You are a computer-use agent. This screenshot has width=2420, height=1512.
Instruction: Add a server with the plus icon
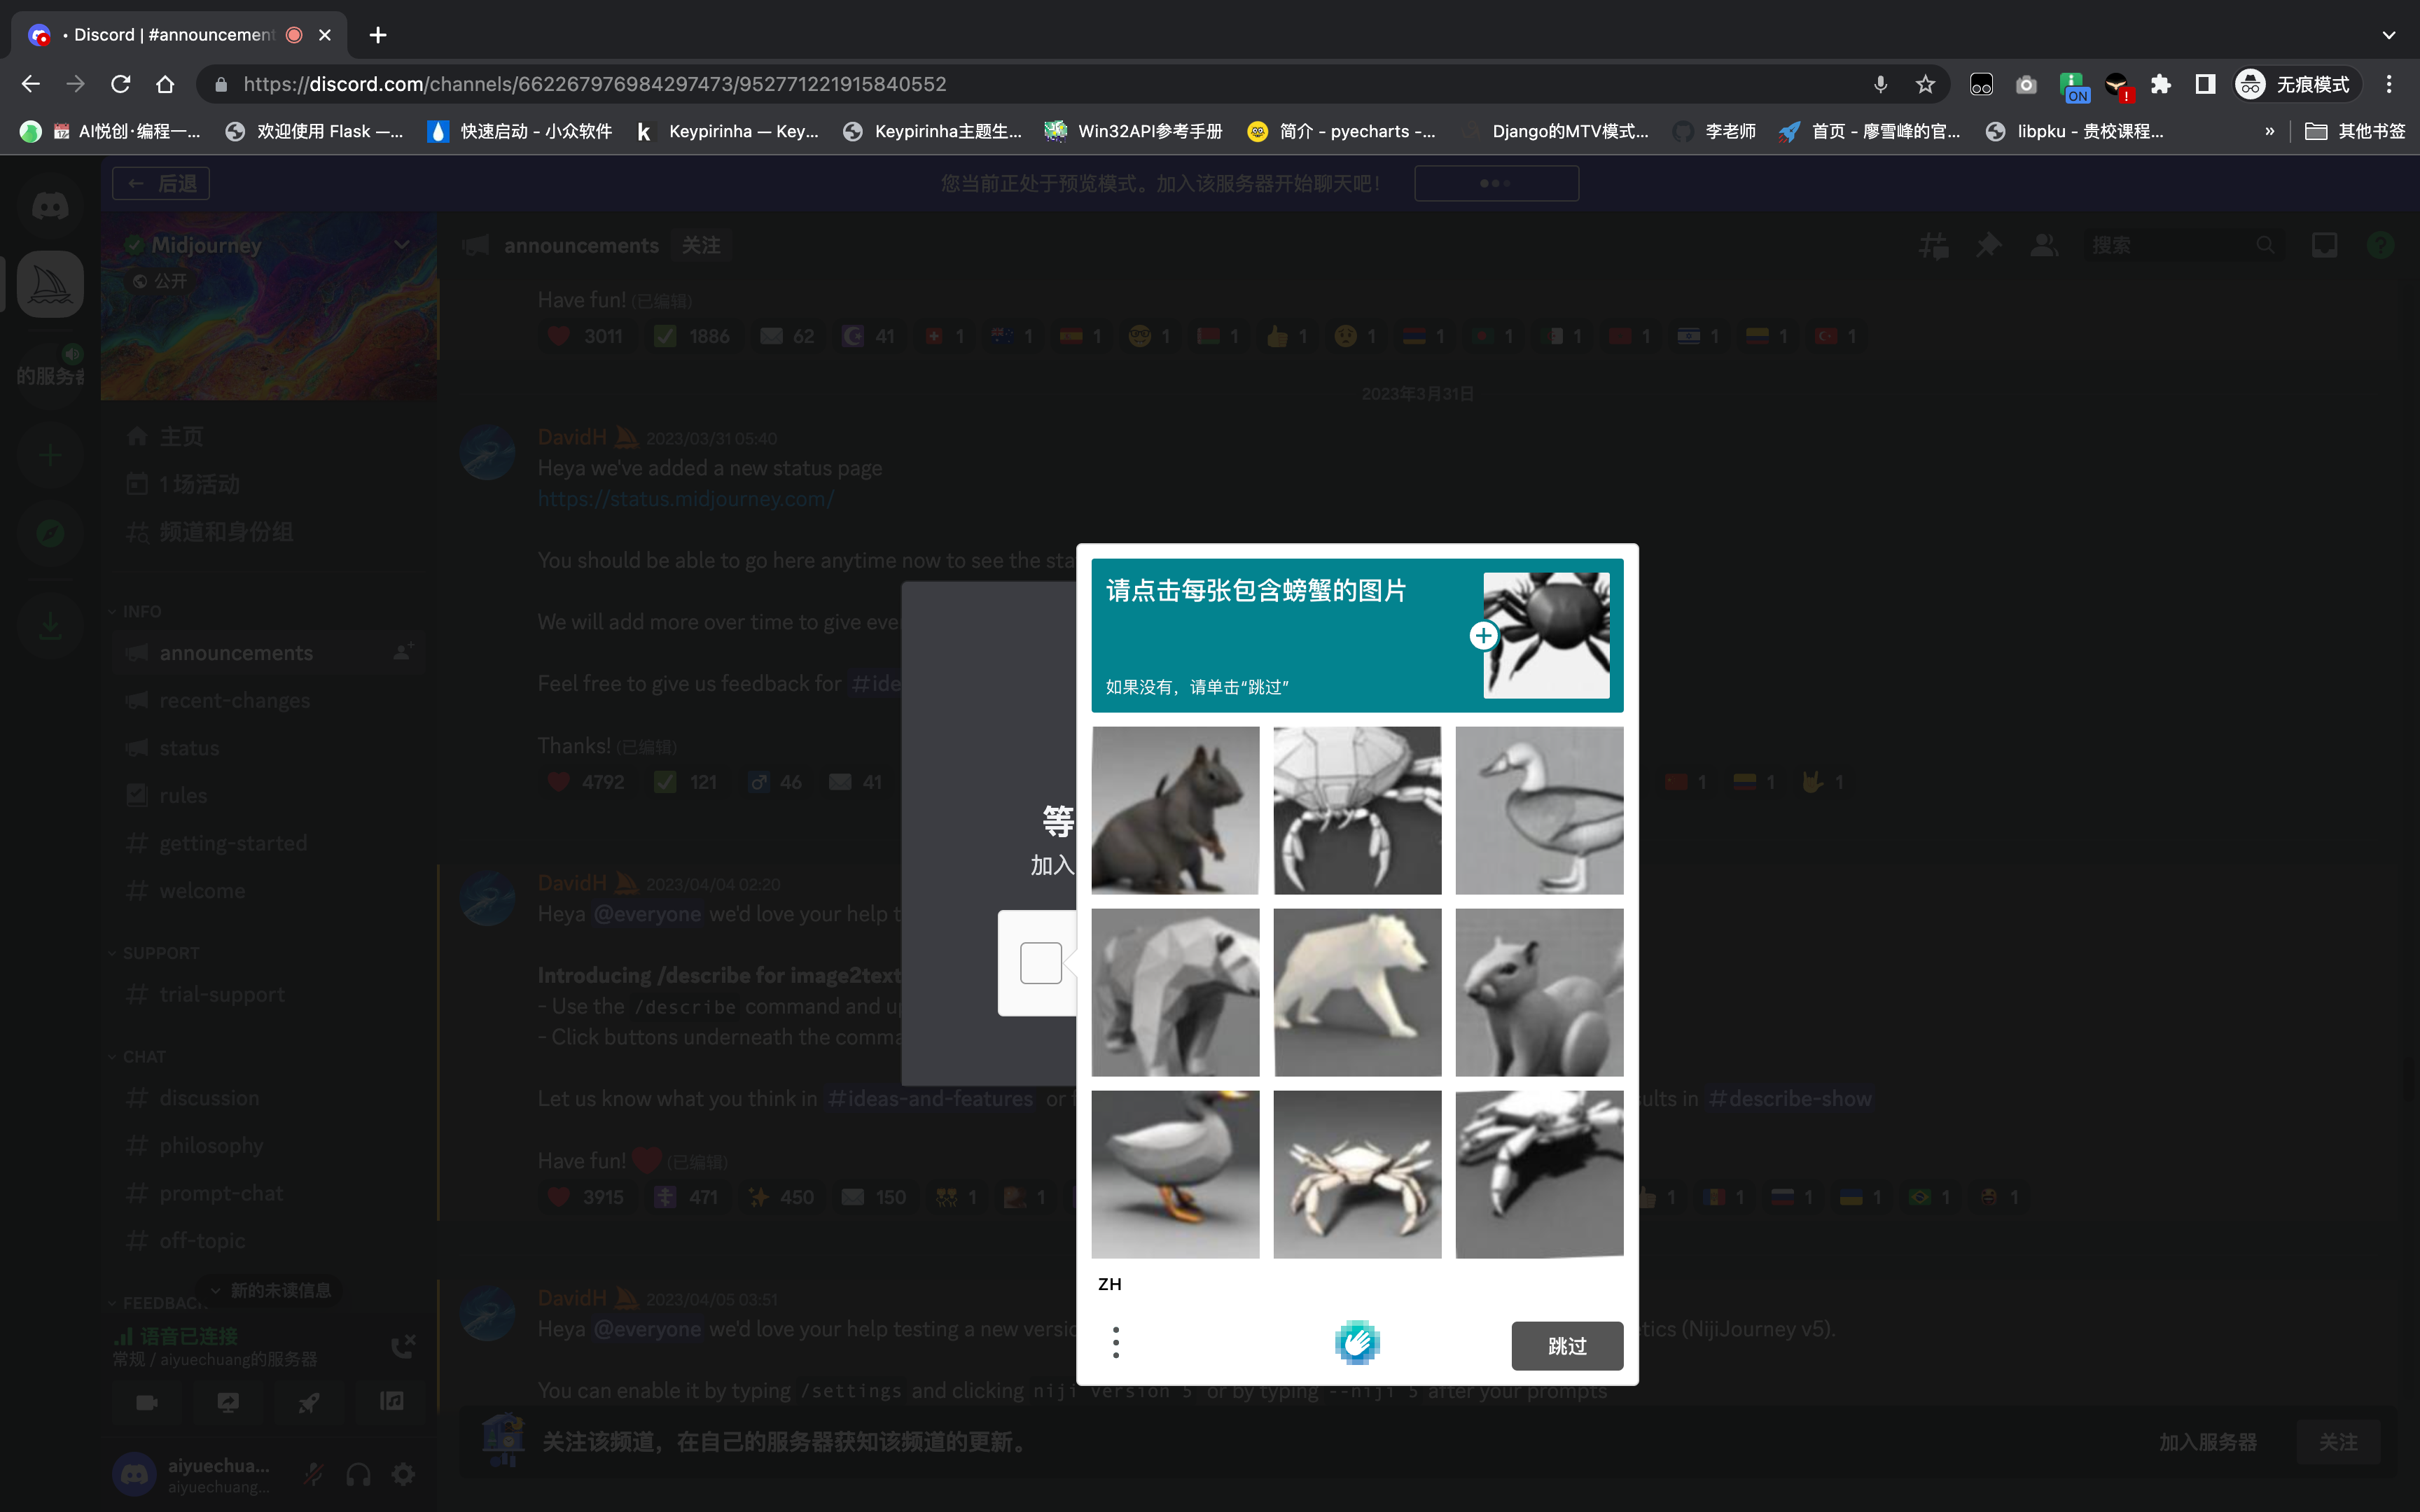(x=50, y=456)
